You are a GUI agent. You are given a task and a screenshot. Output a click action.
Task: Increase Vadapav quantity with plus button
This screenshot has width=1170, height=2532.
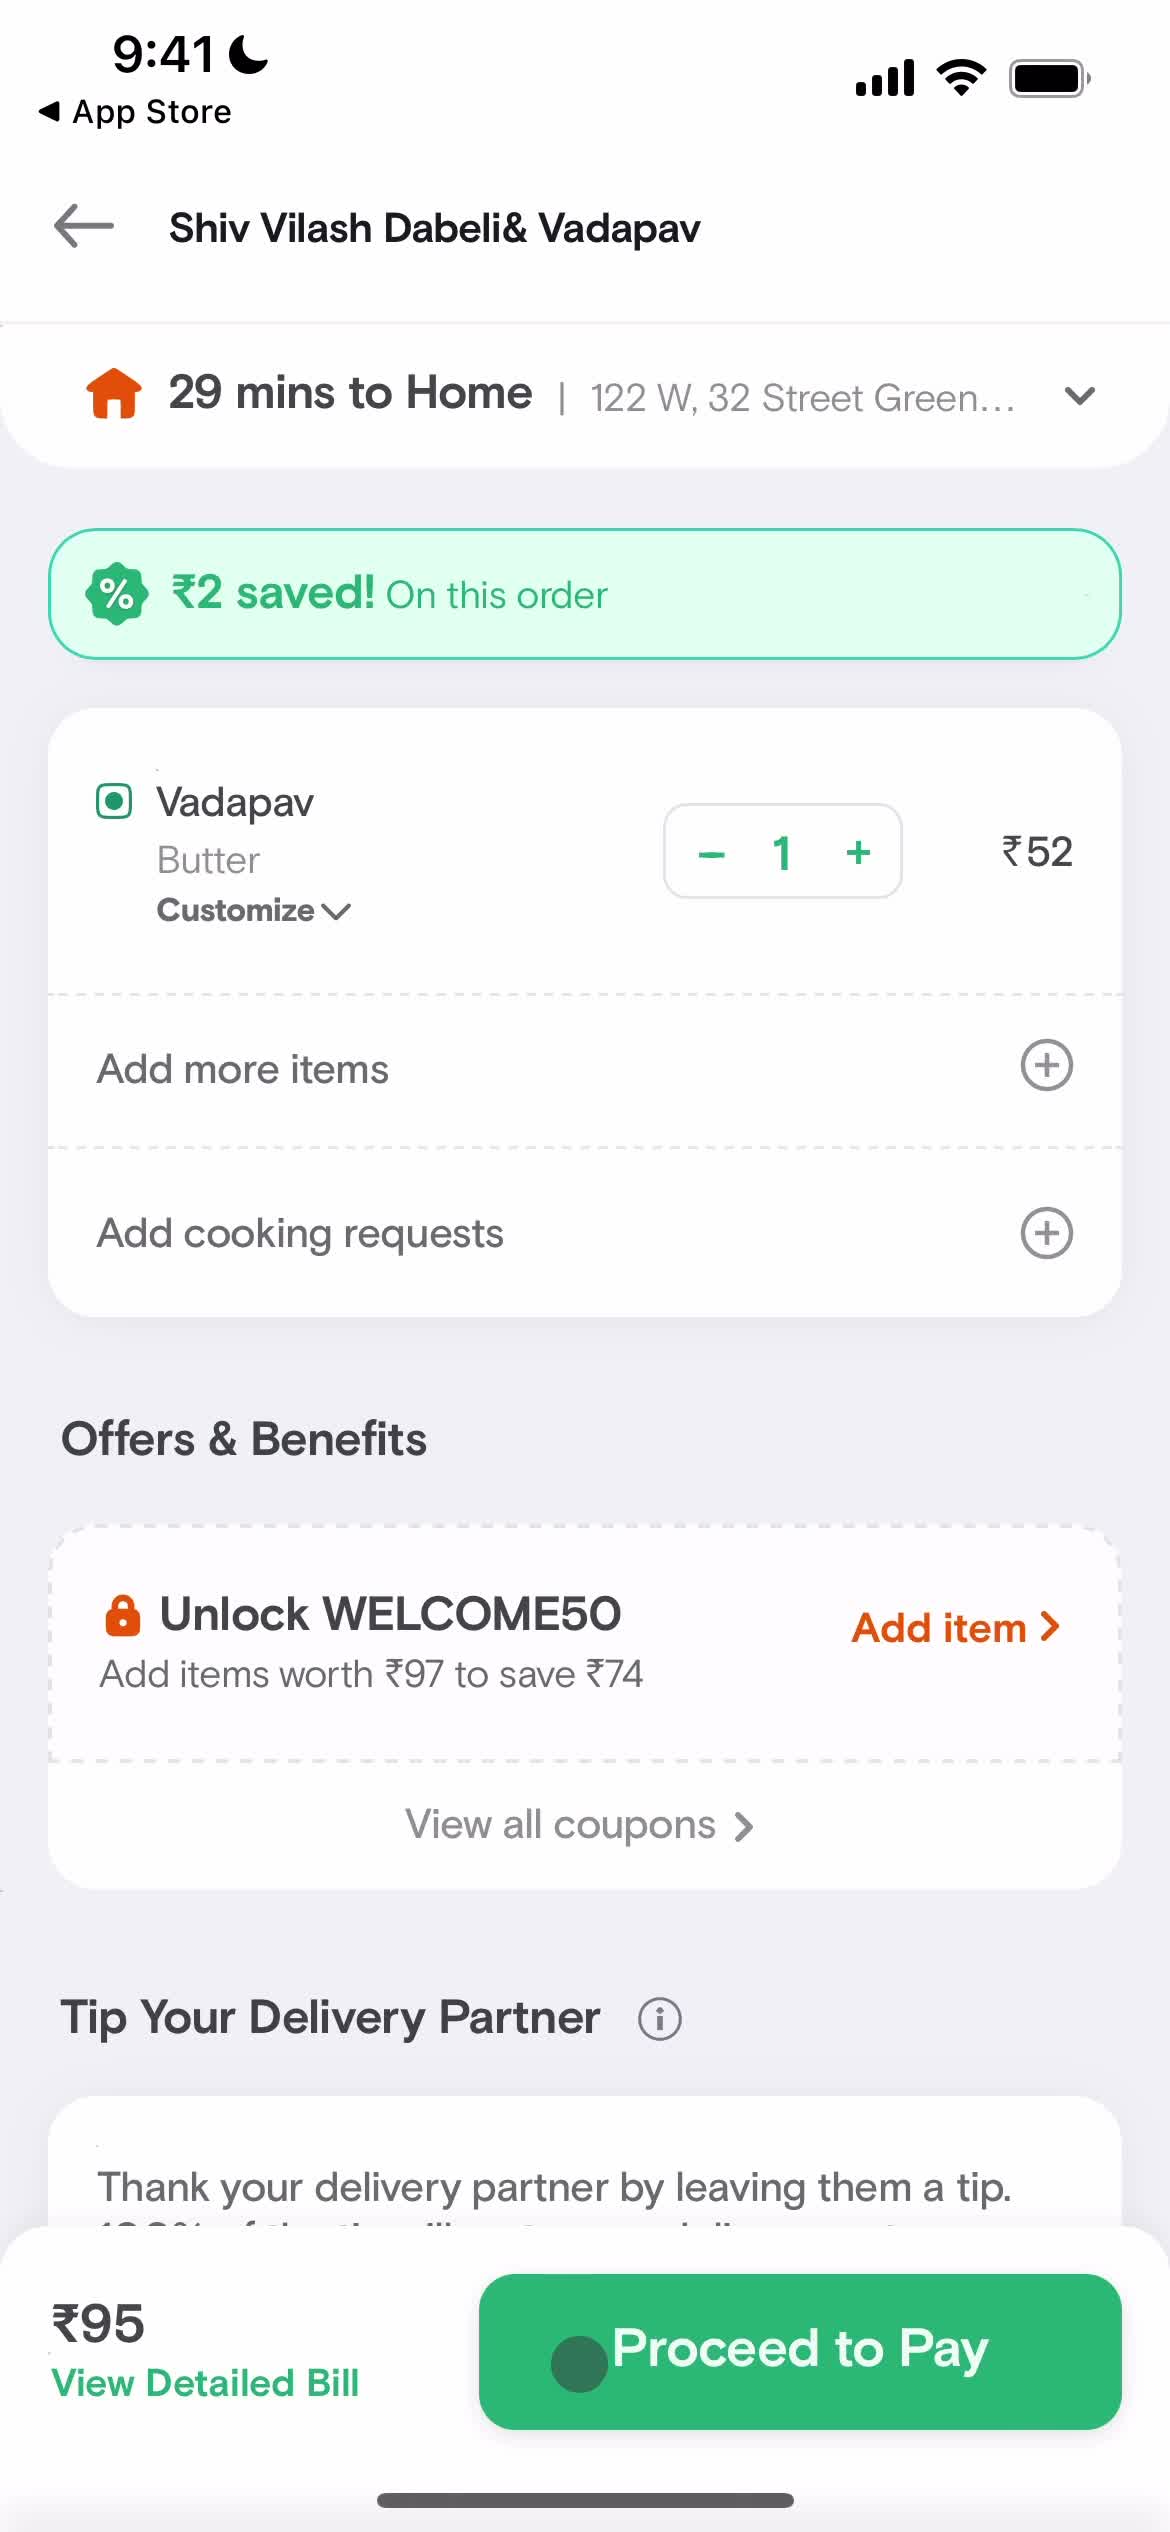point(858,853)
